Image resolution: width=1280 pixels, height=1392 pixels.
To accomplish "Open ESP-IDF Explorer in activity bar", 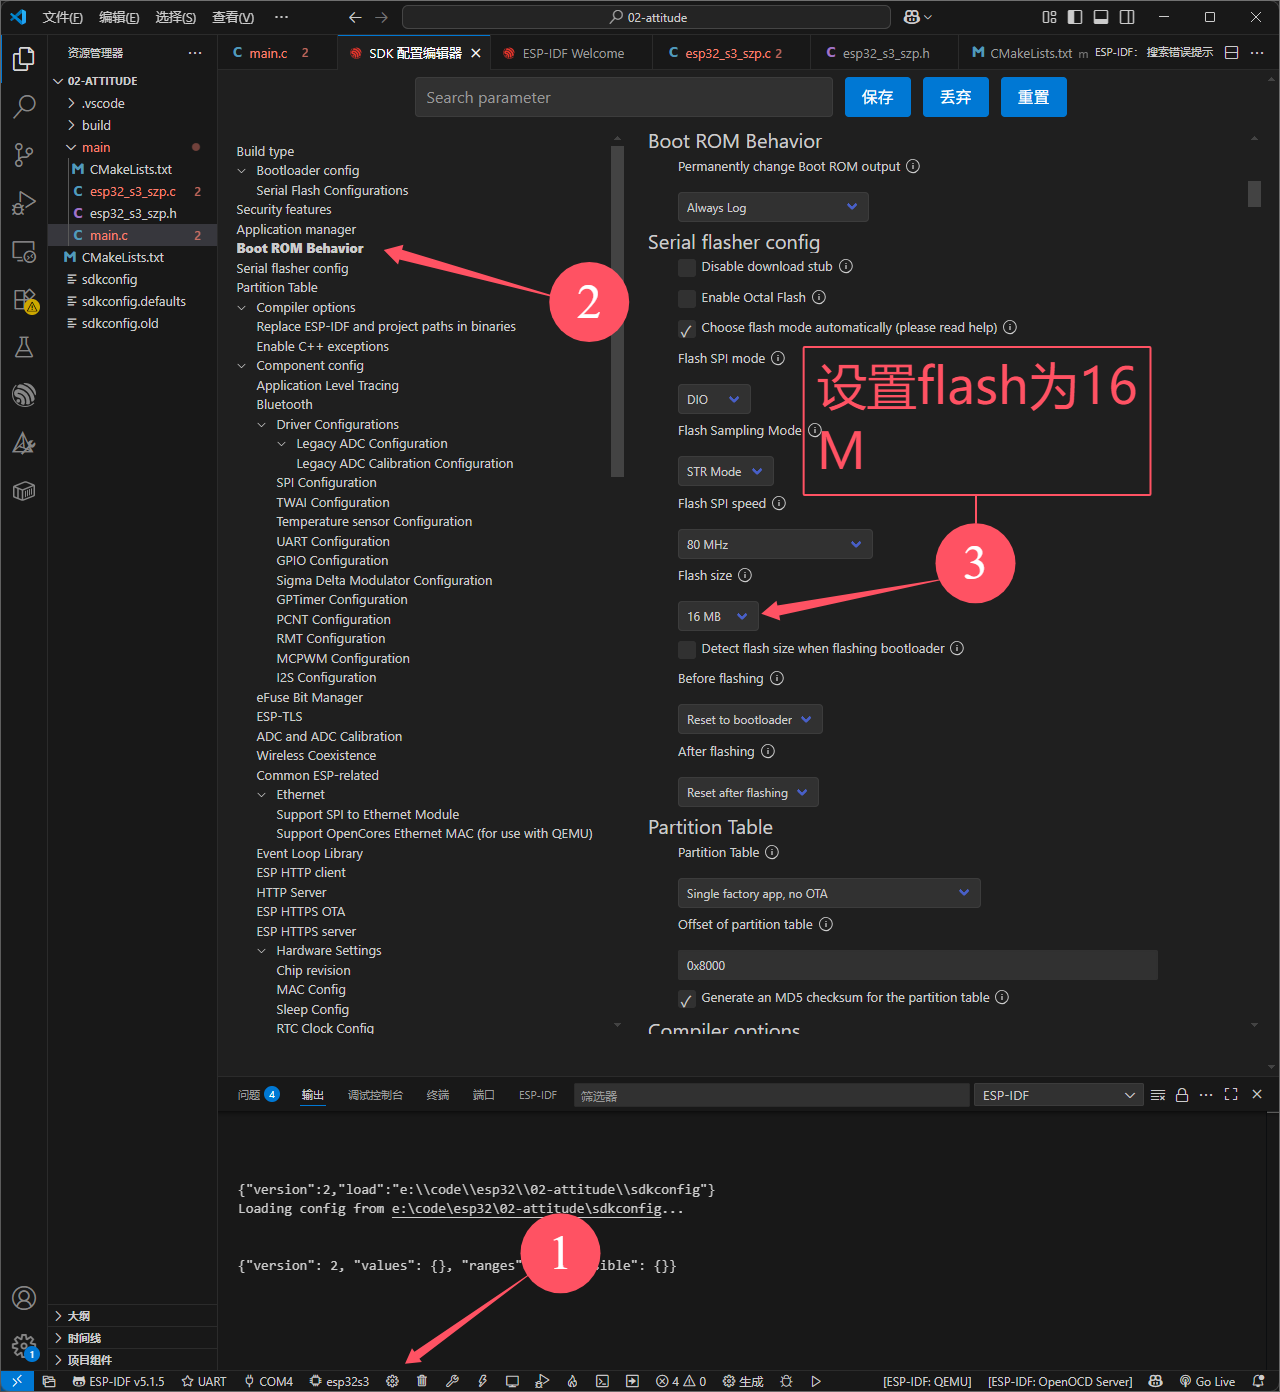I will 24,395.
